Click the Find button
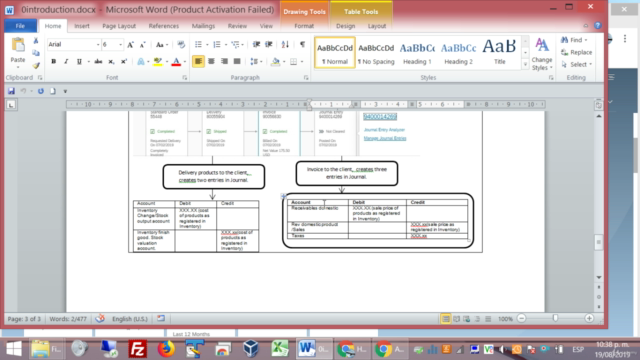Screen dimensions: 640x360 (575, 40)
